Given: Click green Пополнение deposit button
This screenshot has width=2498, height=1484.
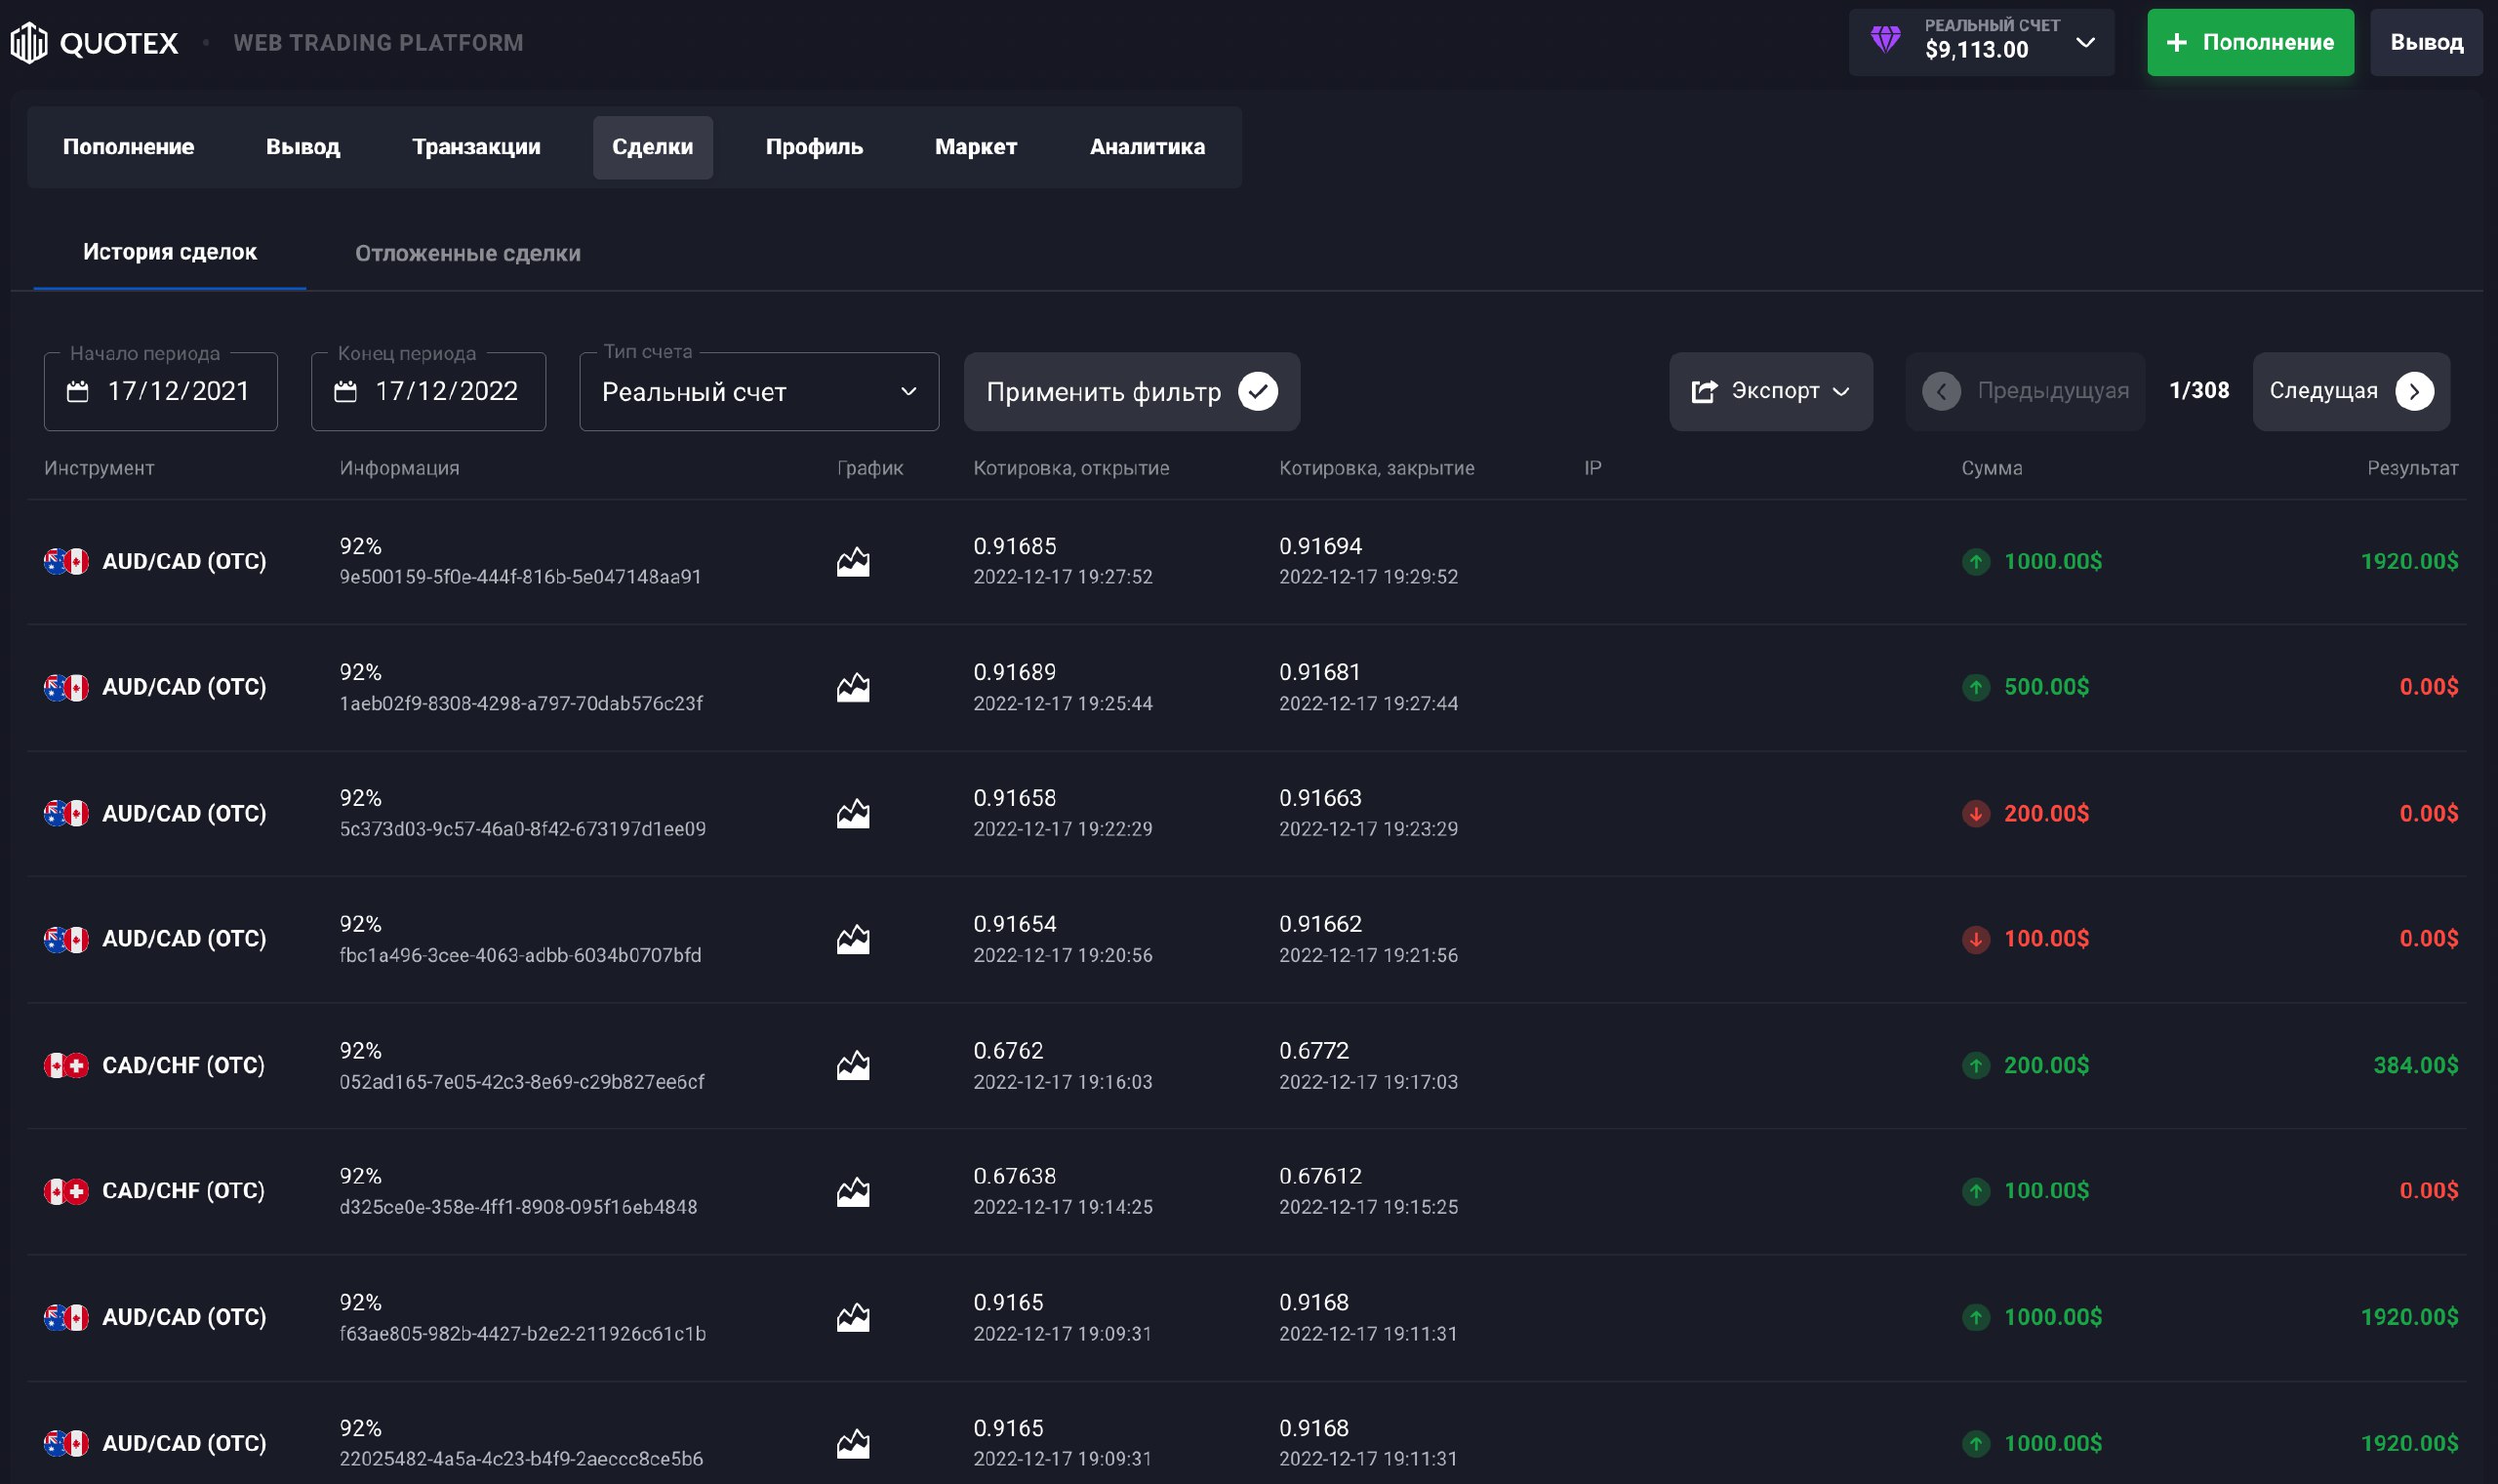Looking at the screenshot, I should click(x=2250, y=42).
